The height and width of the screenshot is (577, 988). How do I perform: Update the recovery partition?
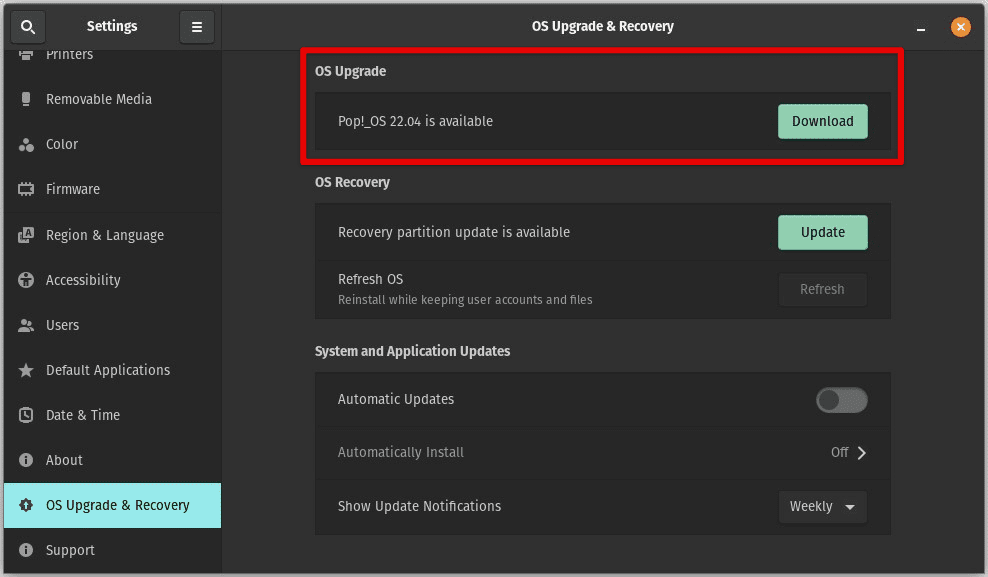822,232
